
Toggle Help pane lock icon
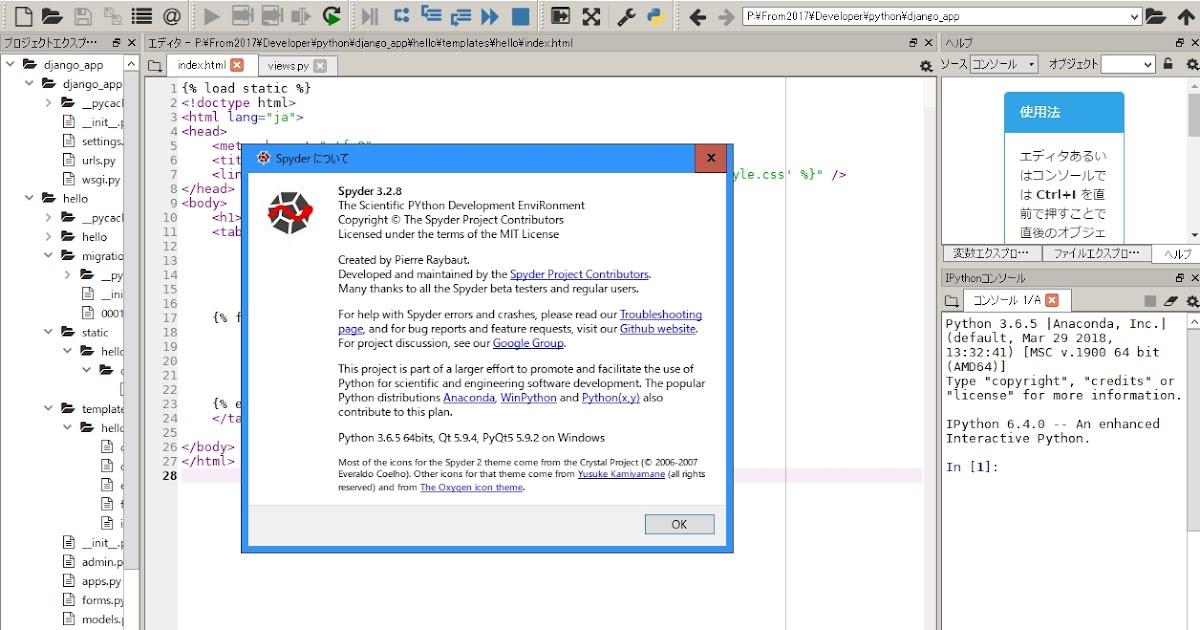1167,64
